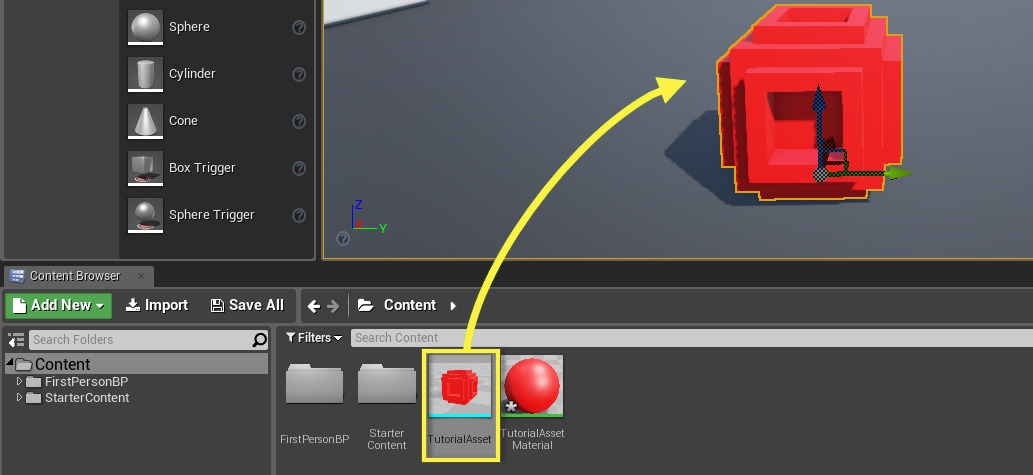Open help for Box Trigger item
Screen dimensions: 1033x475
click(299, 169)
